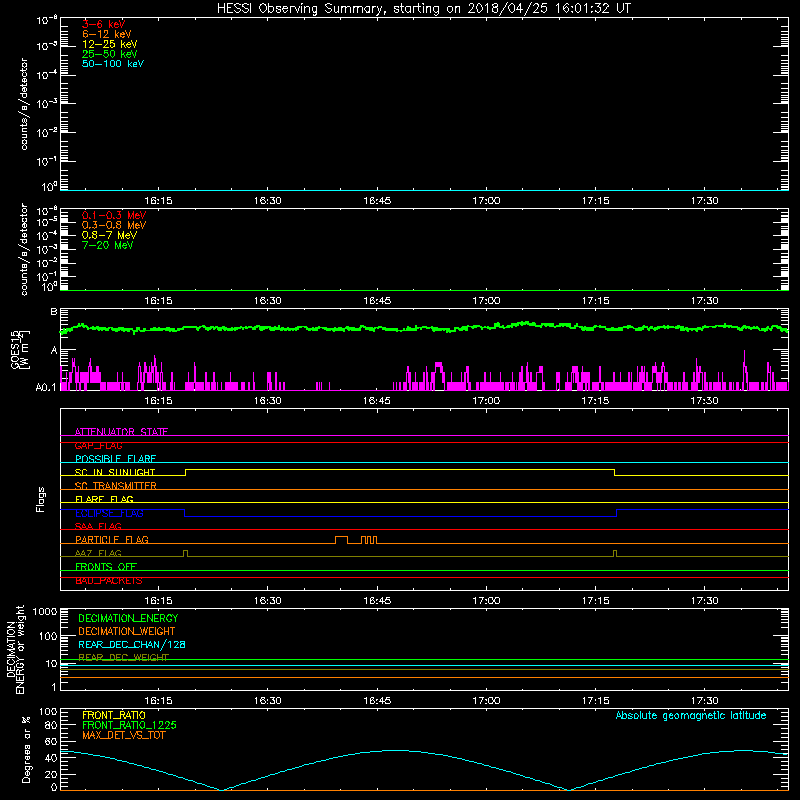Click the DECIMATION_ENERGY legend label
Screen dimensions: 800x800
point(128,618)
